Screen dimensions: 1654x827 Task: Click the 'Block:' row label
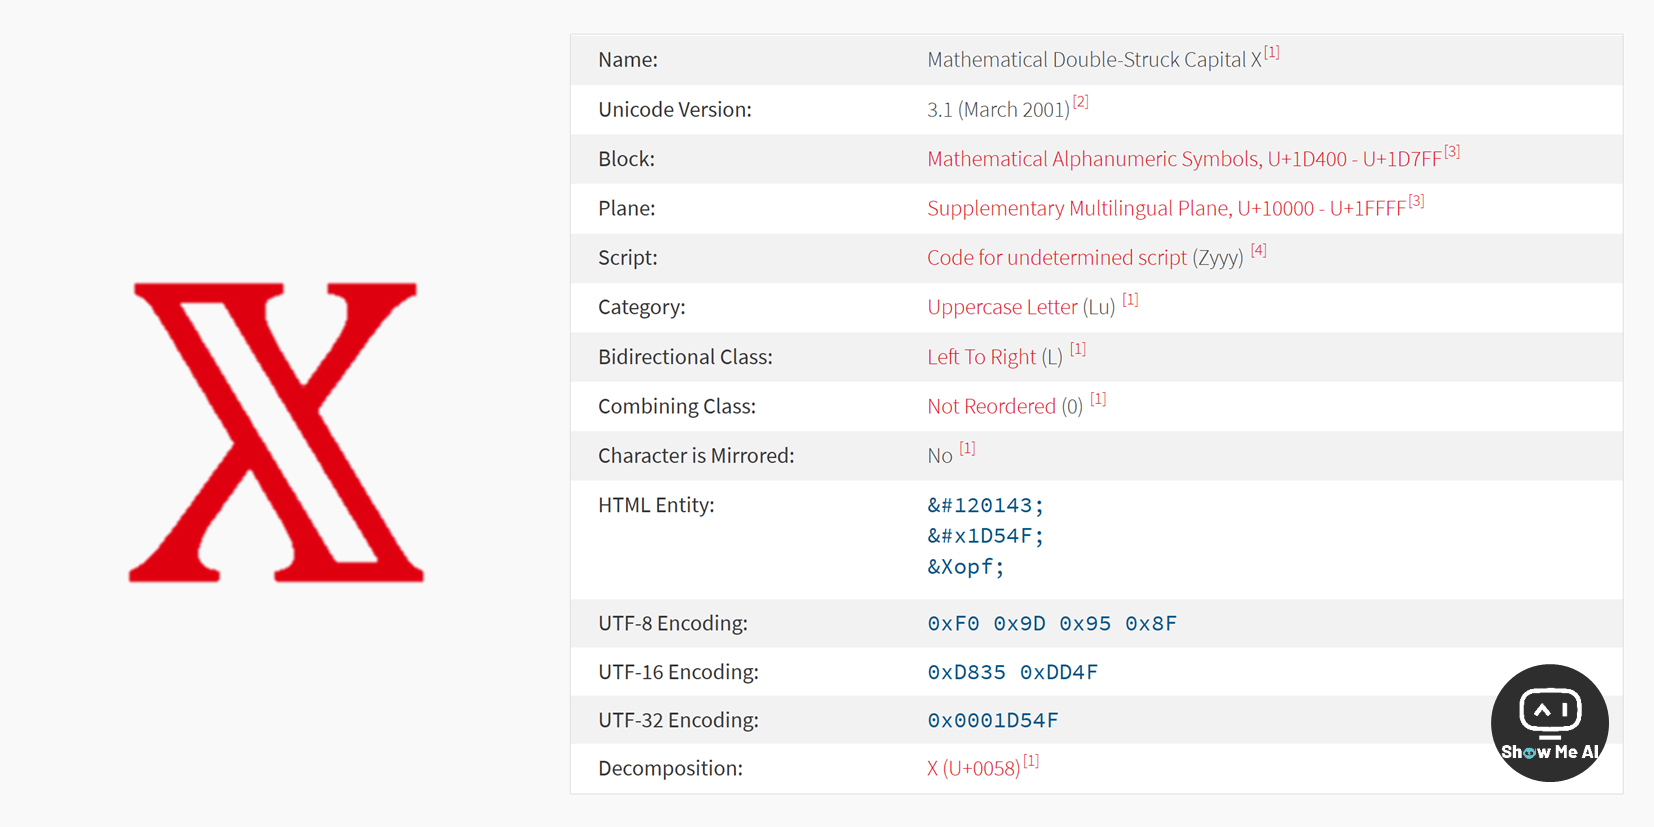[626, 159]
